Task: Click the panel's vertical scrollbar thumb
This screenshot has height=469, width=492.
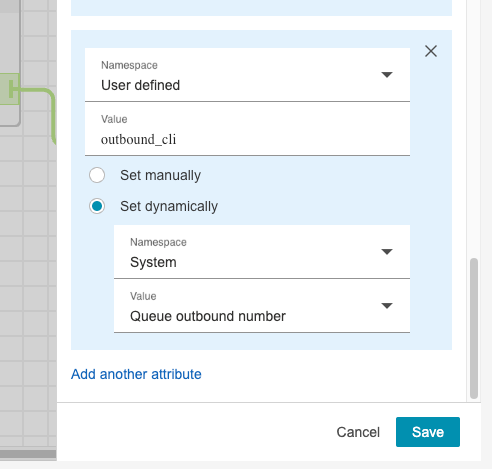Action: click(474, 328)
